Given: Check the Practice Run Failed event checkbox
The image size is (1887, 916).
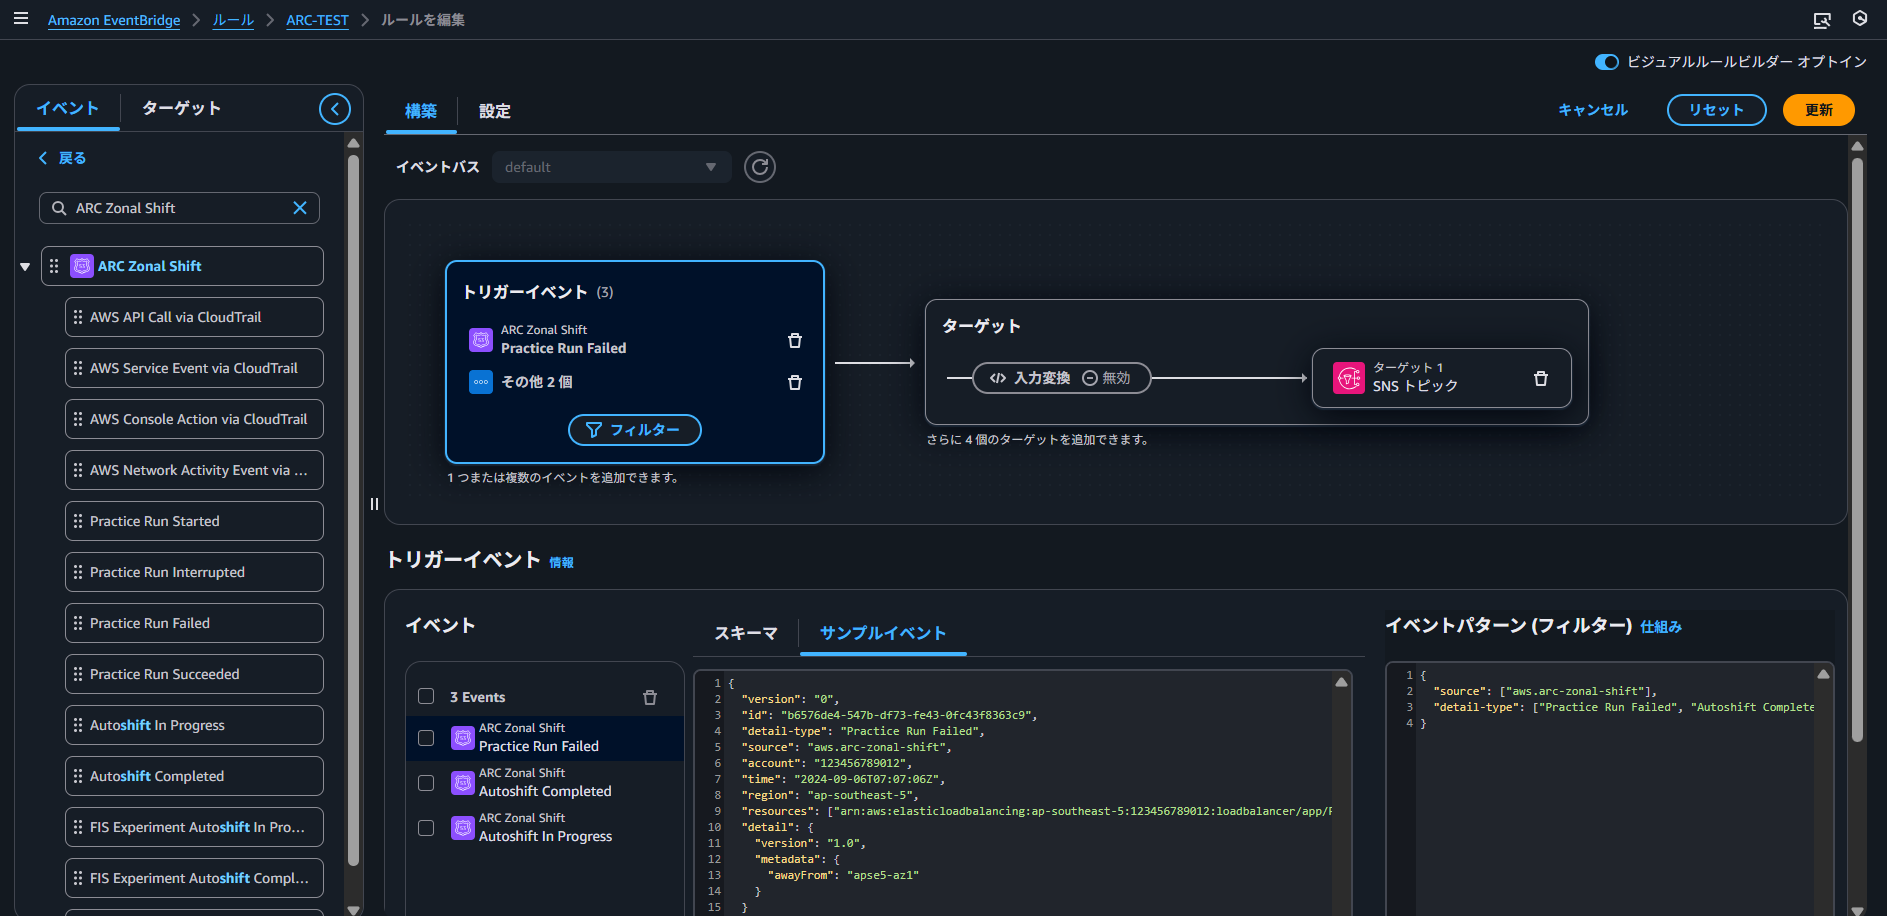Looking at the screenshot, I should [x=426, y=738].
